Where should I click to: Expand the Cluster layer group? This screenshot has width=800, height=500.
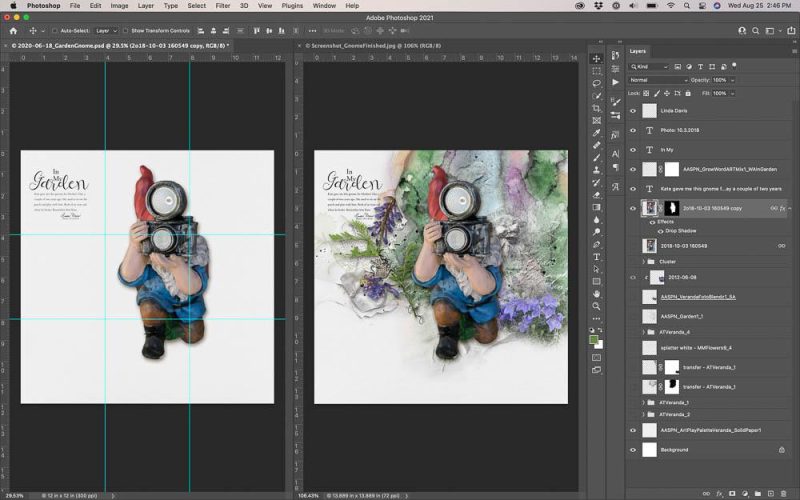[x=644, y=262]
